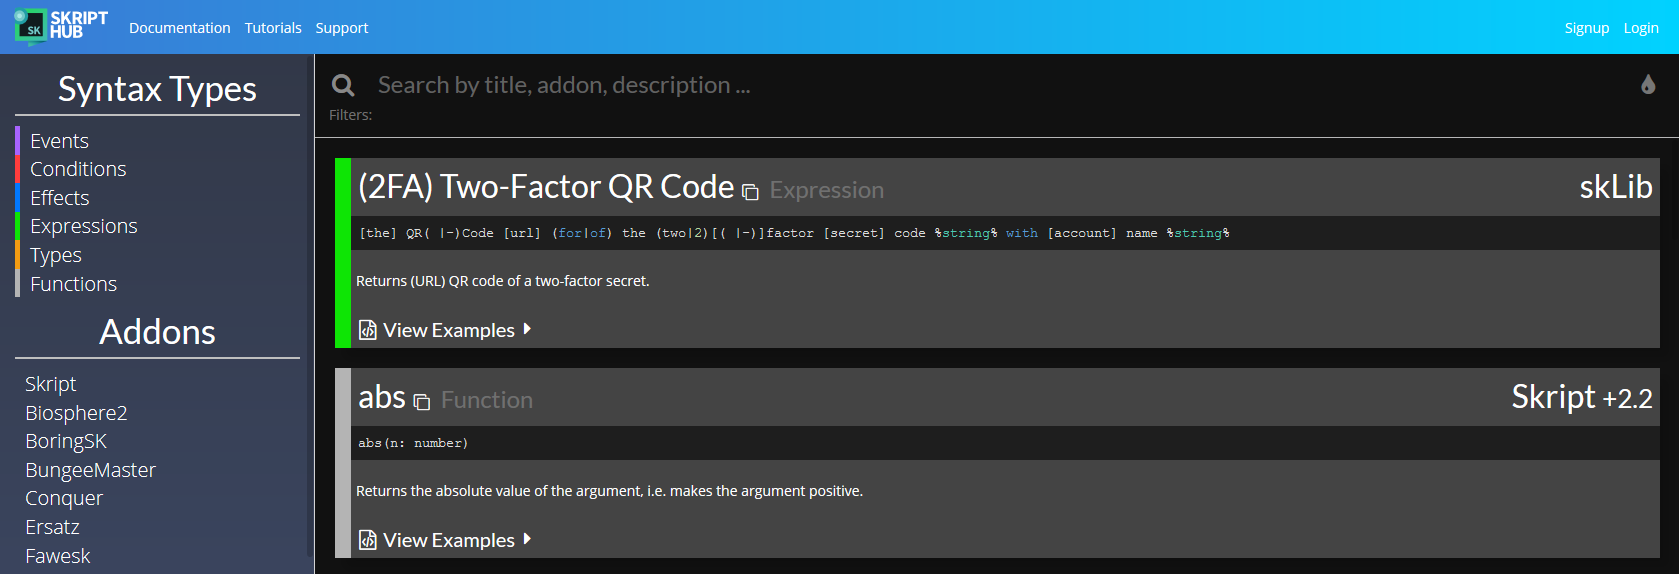Screen dimensions: 1679x574
Task: Click the Signup link
Action: coord(1587,28)
